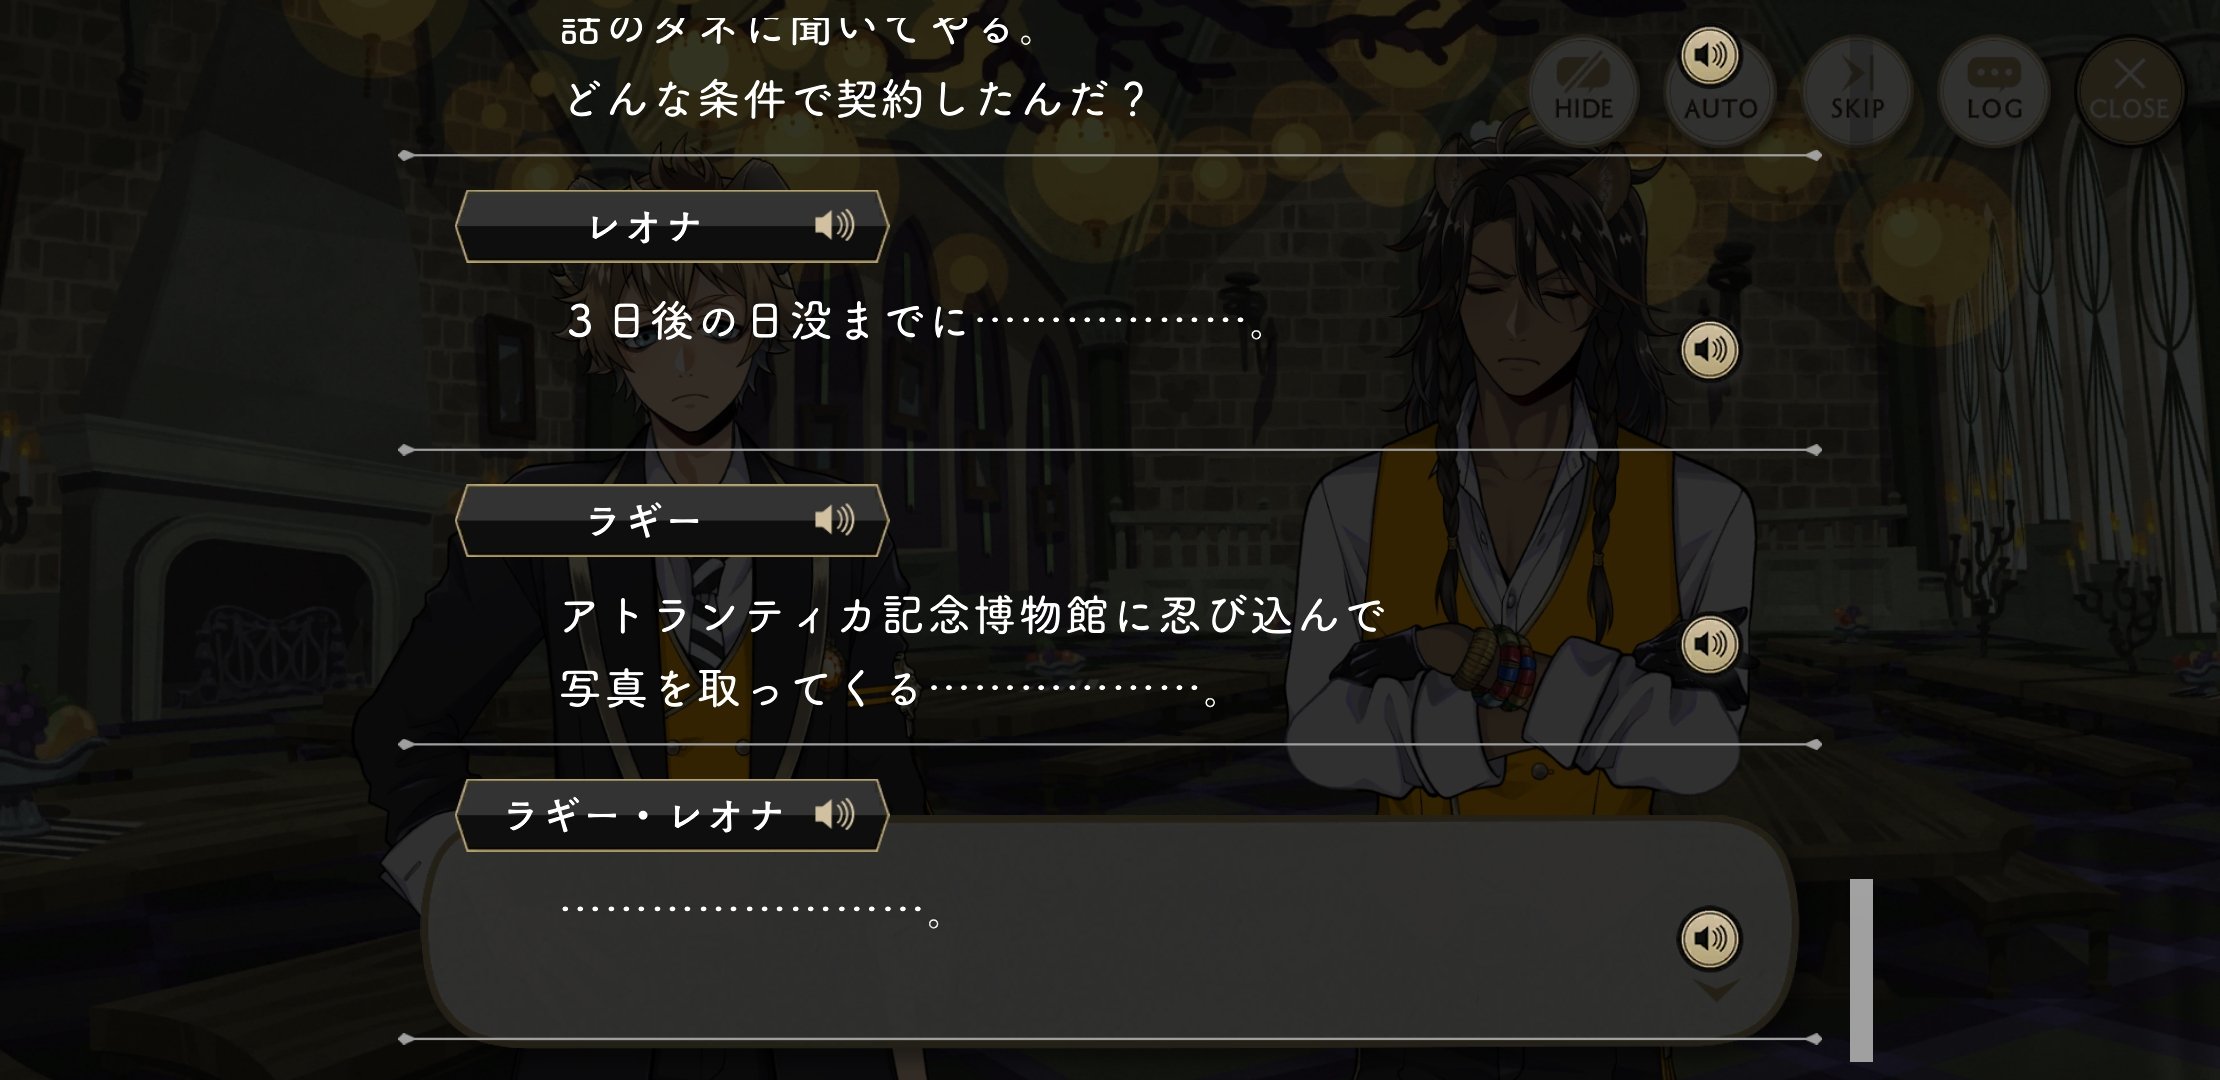Play round speaker icon beside アトランティカ記念博物館 line

[x=1710, y=644]
